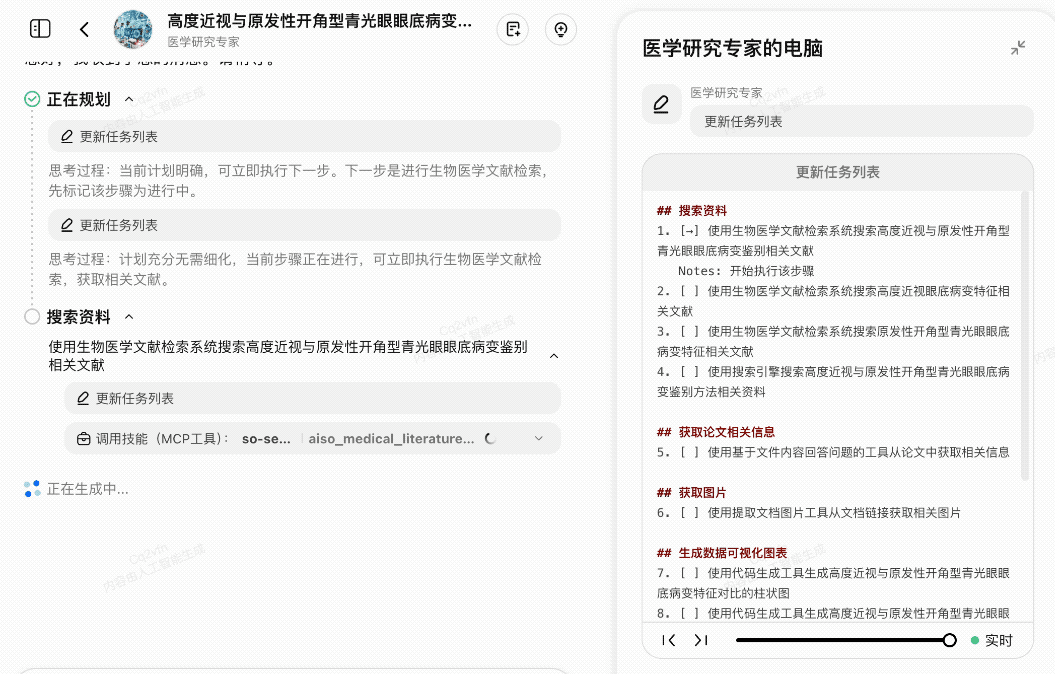The image size is (1055, 674).
Task: Click the circle status beside 搜索资料
Action: pyautogui.click(x=32, y=317)
